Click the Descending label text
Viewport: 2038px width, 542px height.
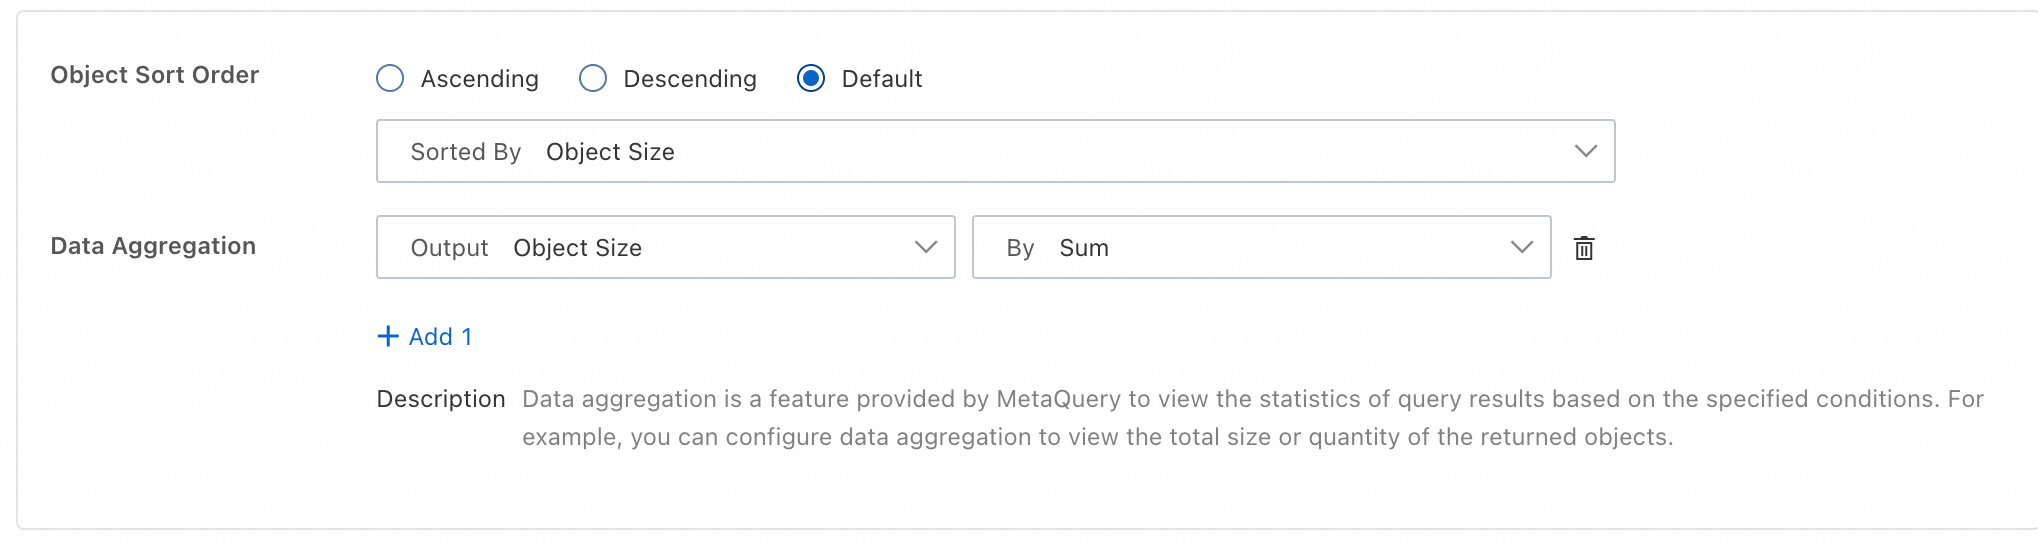coord(690,79)
